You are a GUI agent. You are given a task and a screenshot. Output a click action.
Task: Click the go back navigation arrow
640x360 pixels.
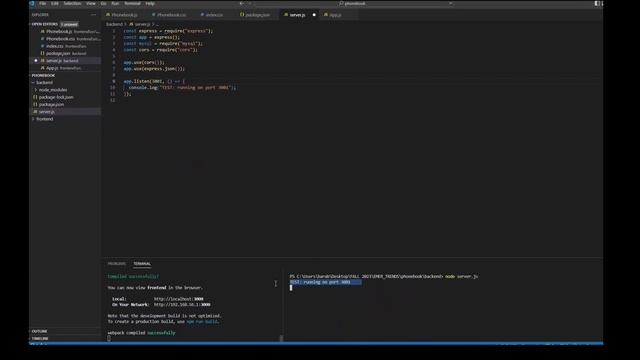(242, 3)
